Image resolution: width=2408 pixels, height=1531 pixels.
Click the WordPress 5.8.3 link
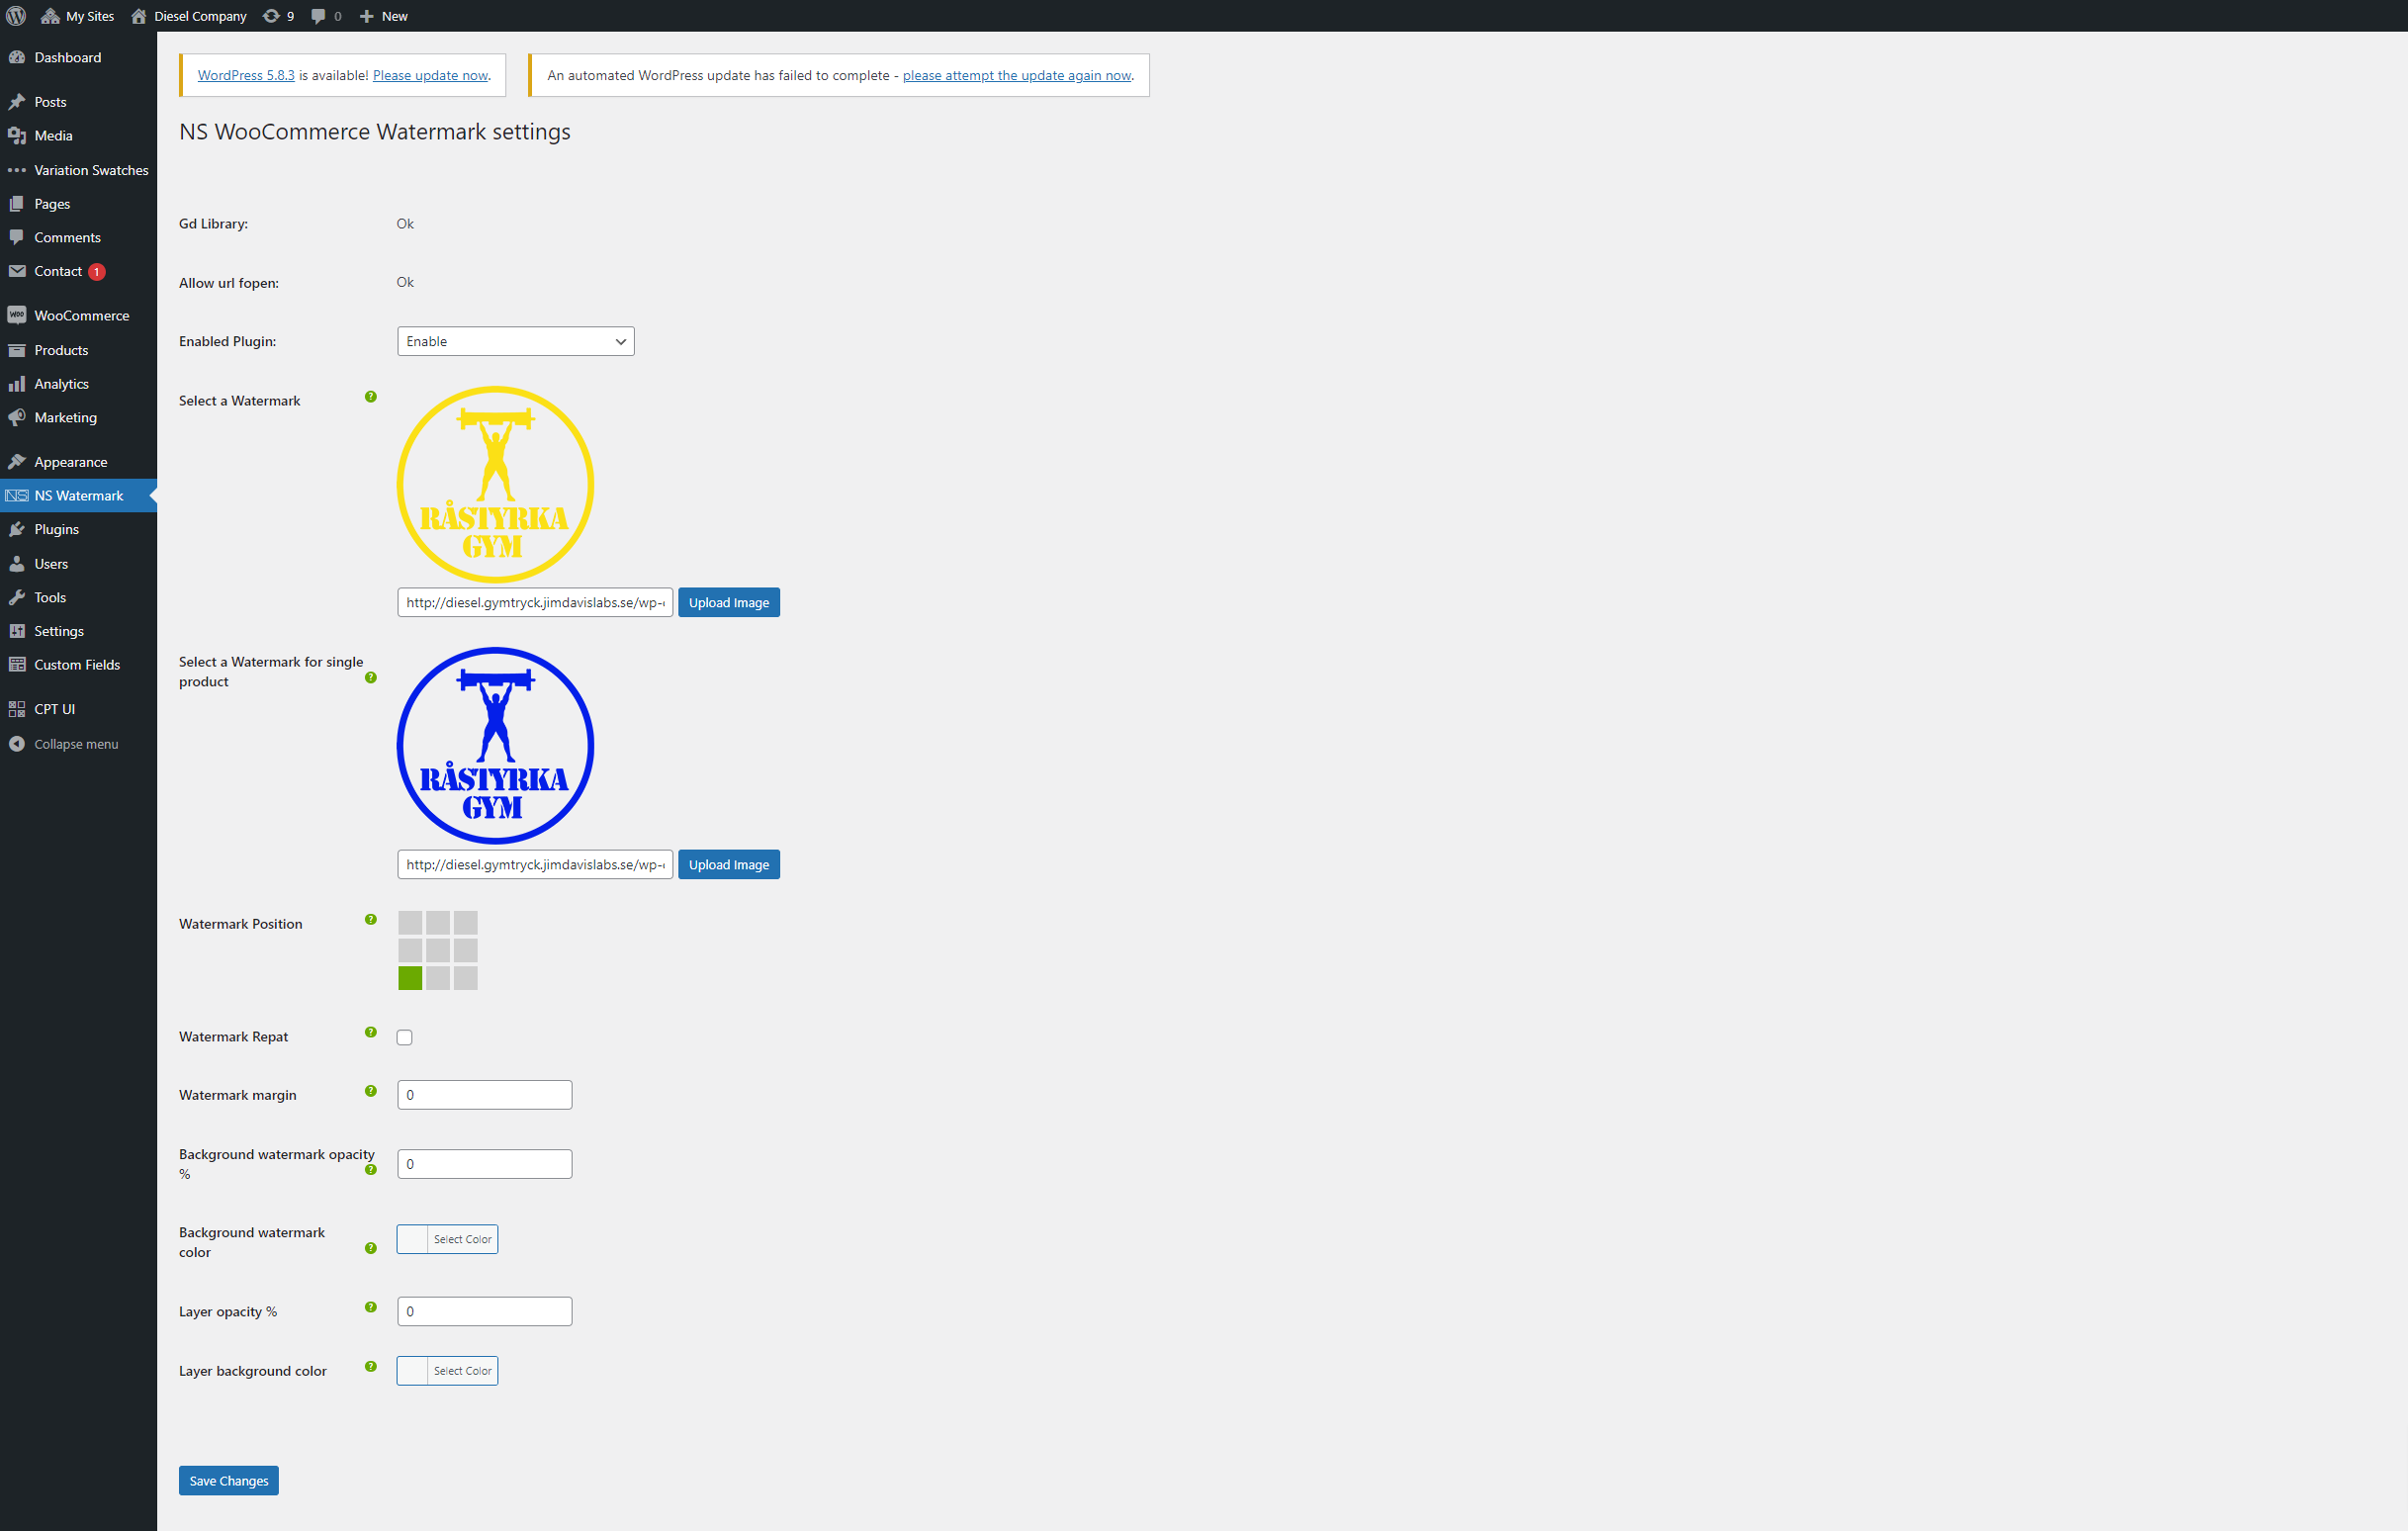[246, 75]
